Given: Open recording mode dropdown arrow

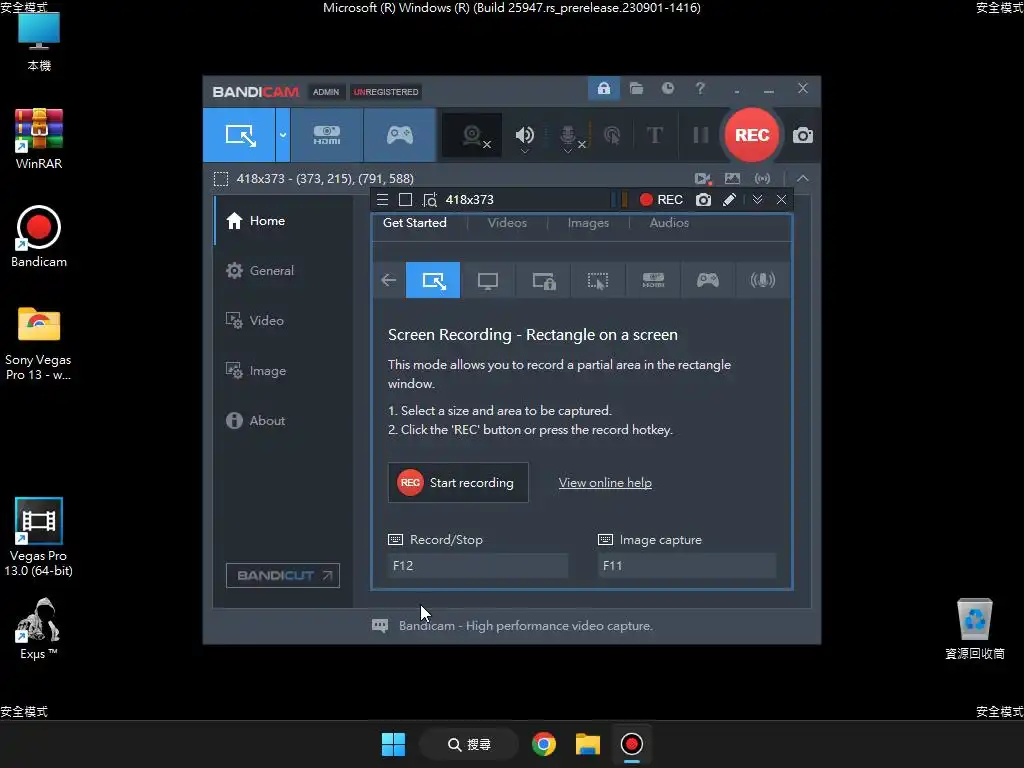Looking at the screenshot, I should tap(283, 135).
